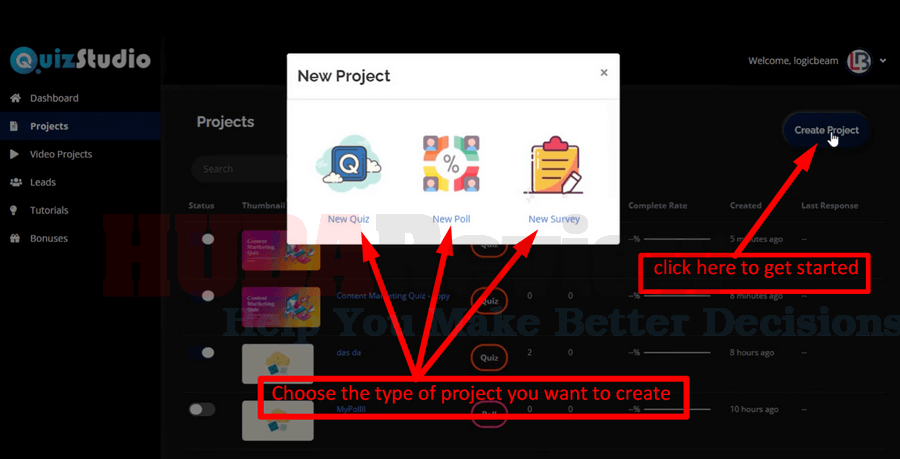Select the New Poll percentage icon
900x459 pixels.
pyautogui.click(x=451, y=164)
